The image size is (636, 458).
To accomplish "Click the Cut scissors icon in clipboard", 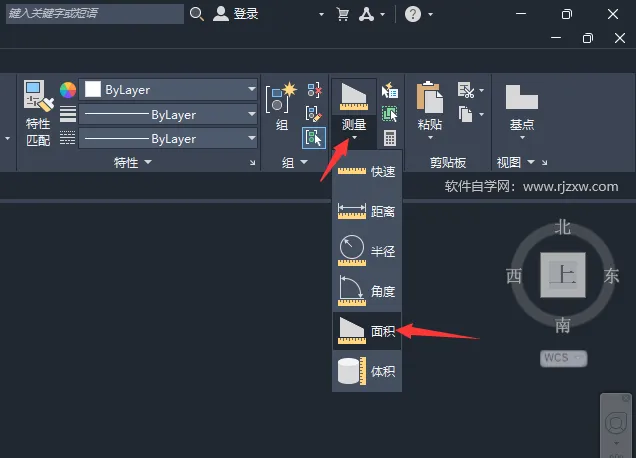I will tap(466, 90).
